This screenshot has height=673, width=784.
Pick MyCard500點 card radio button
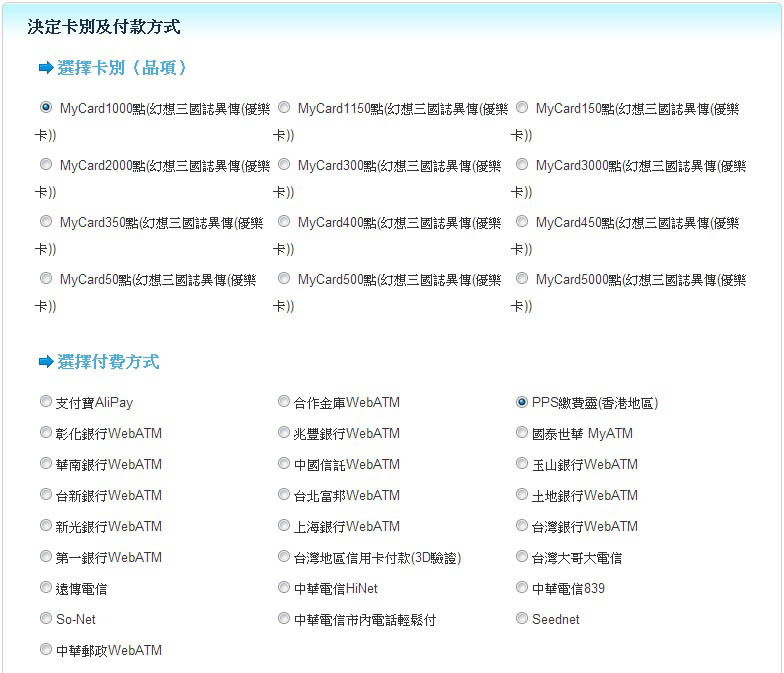click(284, 278)
